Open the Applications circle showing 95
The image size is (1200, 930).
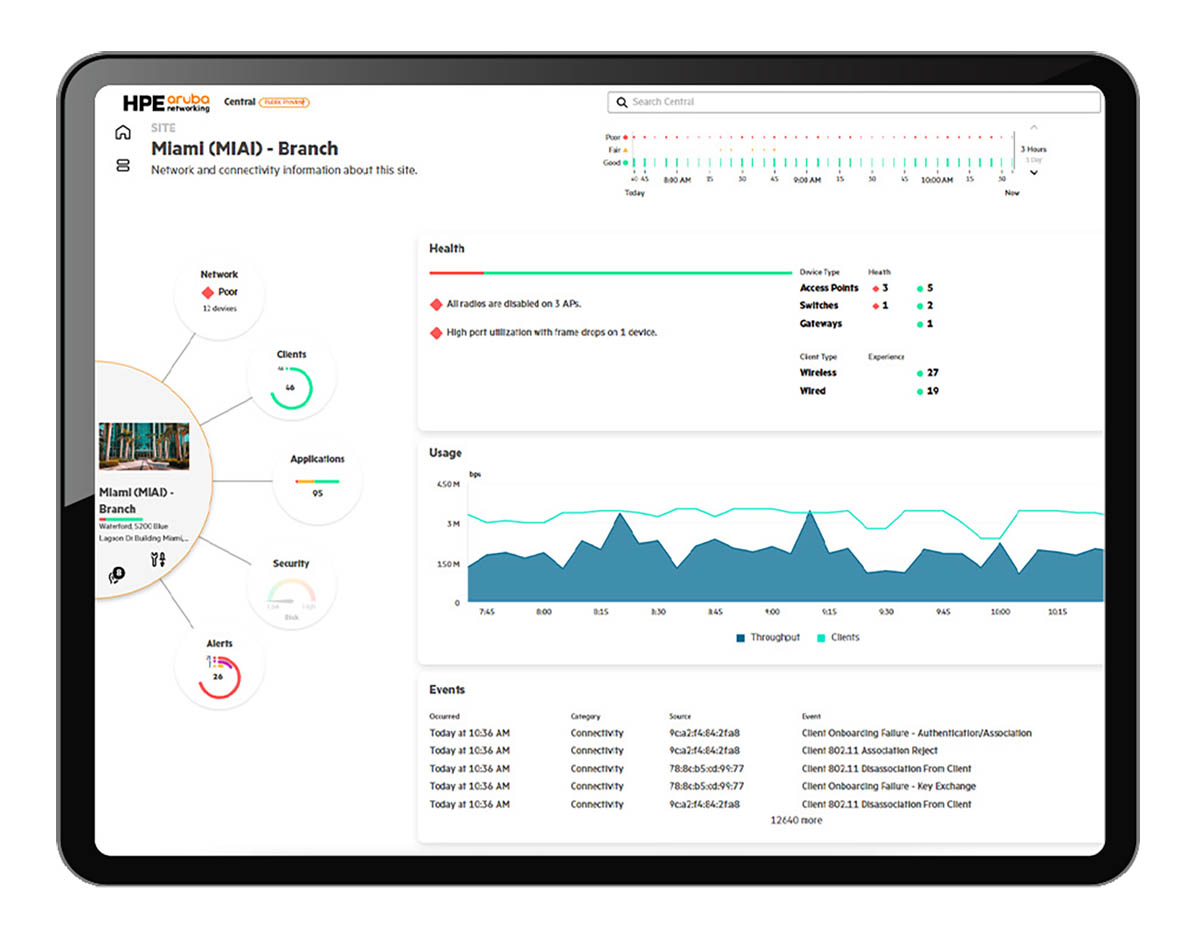coord(317,483)
